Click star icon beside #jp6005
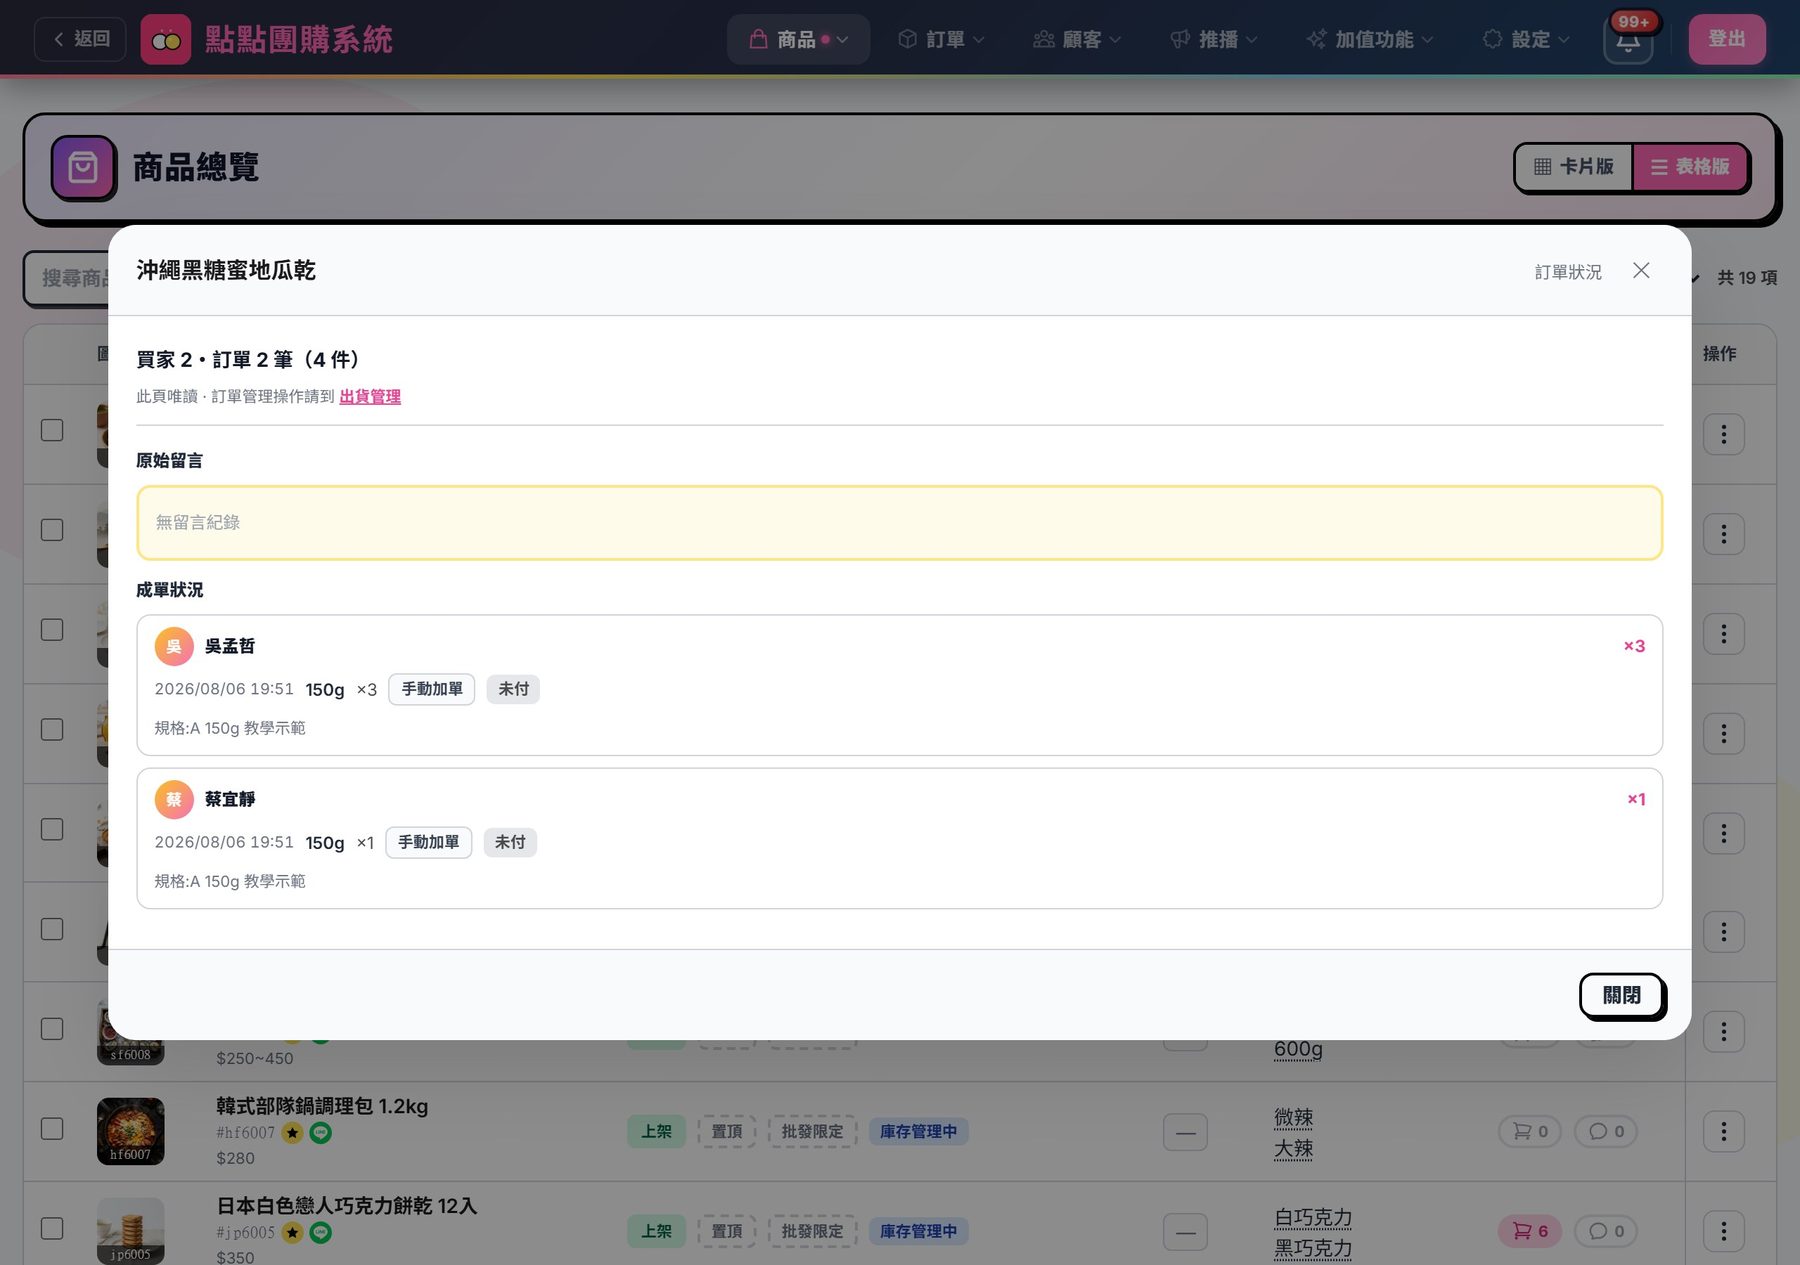 pos(292,1232)
